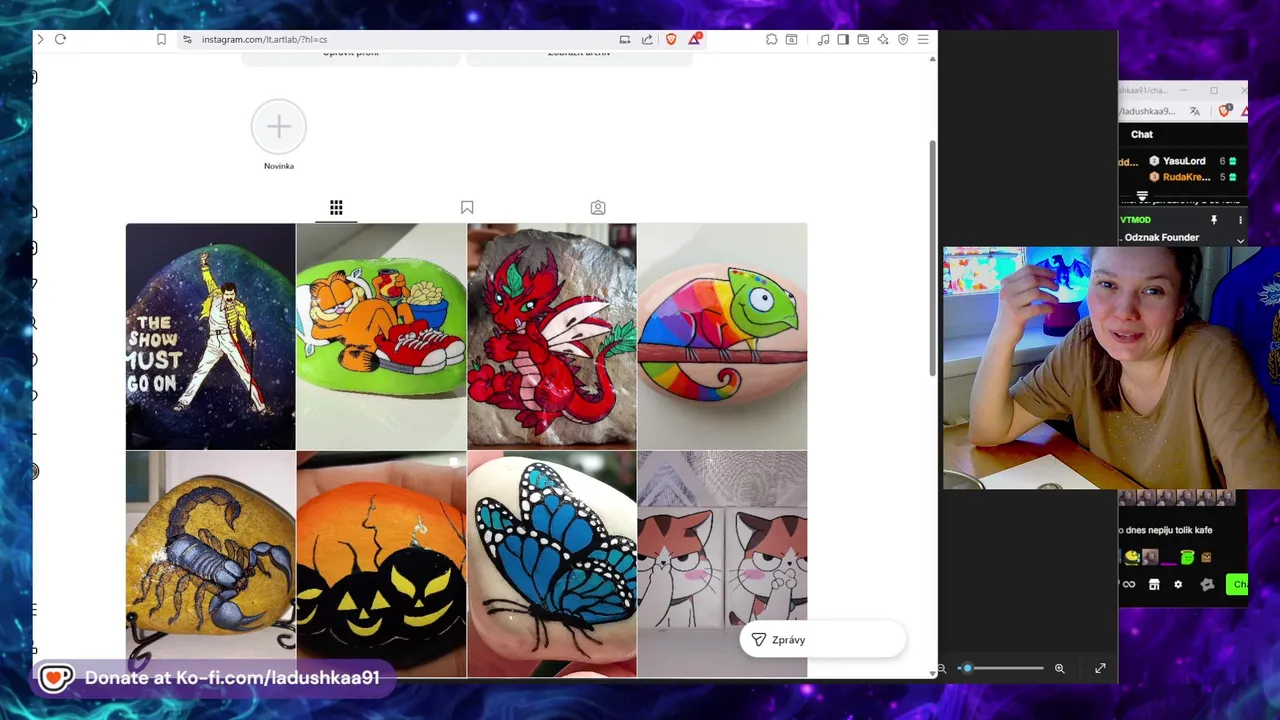
Task: Open the rainbow chameleon rock post
Action: (x=722, y=336)
